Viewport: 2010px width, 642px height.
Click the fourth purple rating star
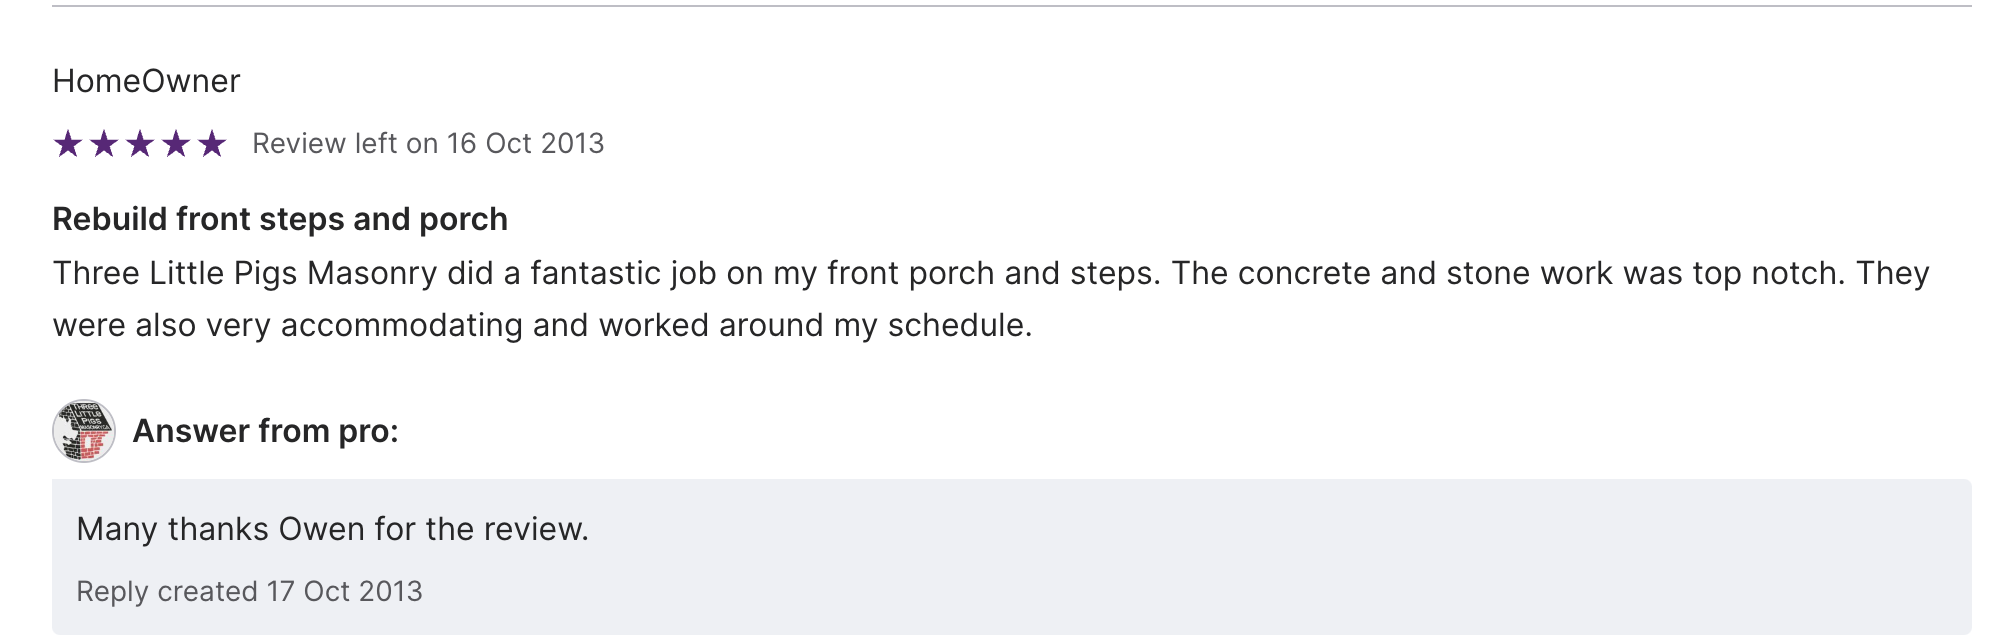click(176, 144)
